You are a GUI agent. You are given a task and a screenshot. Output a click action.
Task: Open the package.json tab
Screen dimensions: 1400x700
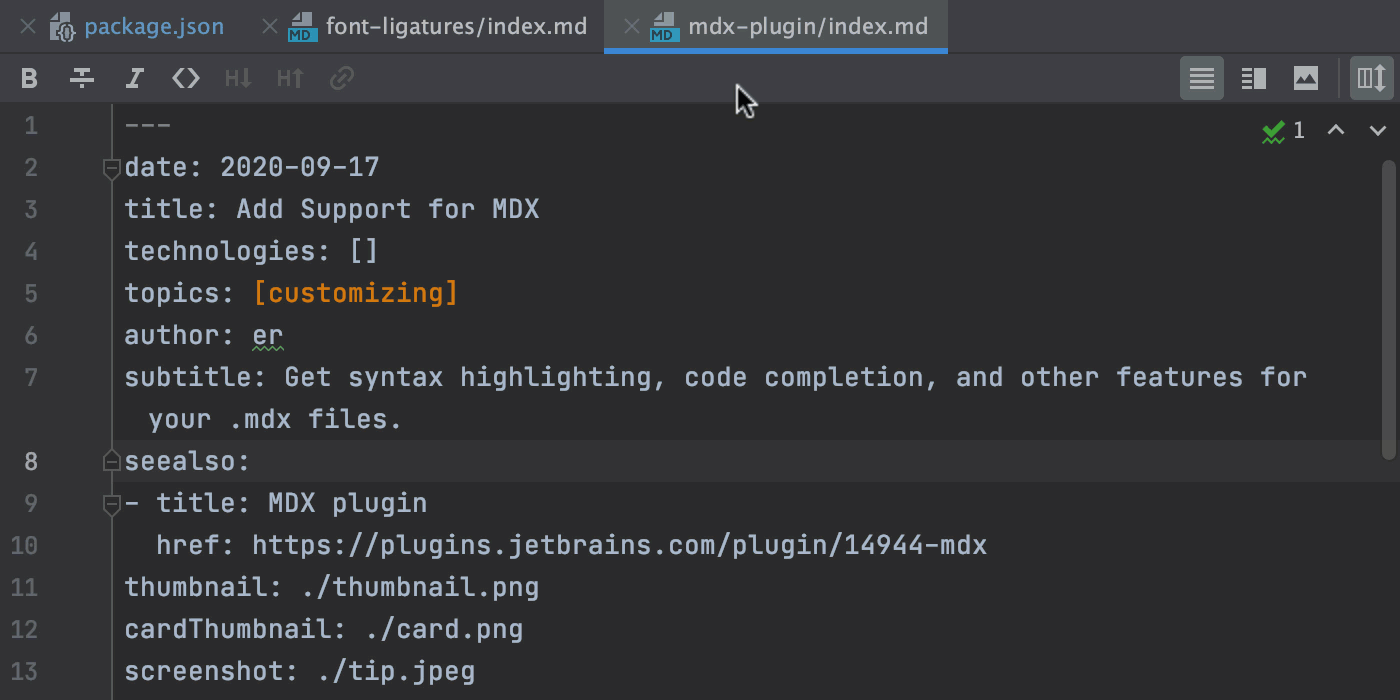154,27
